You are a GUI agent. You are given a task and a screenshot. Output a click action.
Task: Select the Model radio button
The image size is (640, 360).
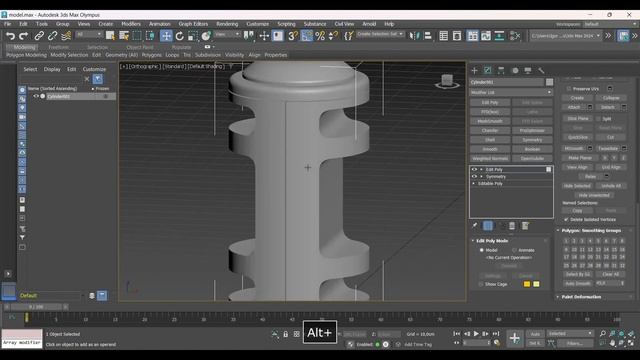click(x=482, y=250)
